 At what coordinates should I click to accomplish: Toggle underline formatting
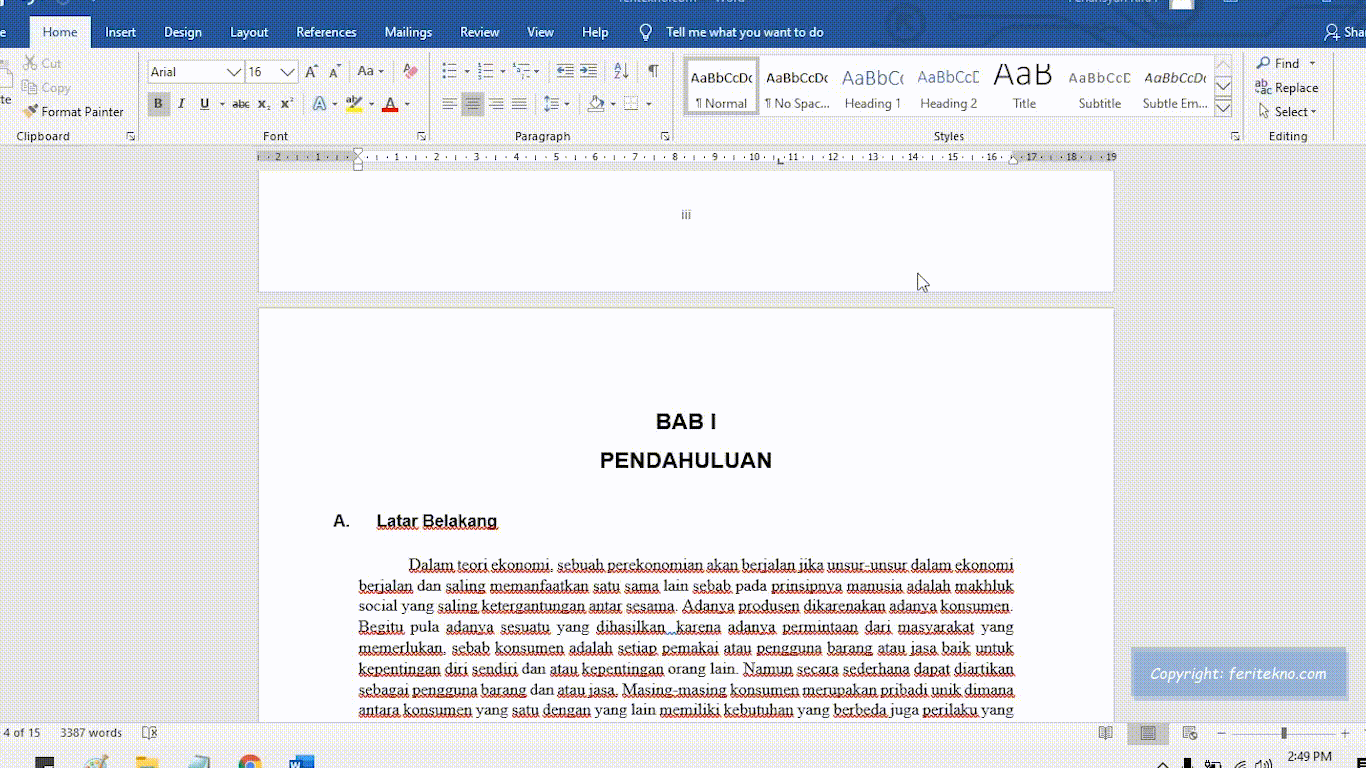tap(204, 104)
